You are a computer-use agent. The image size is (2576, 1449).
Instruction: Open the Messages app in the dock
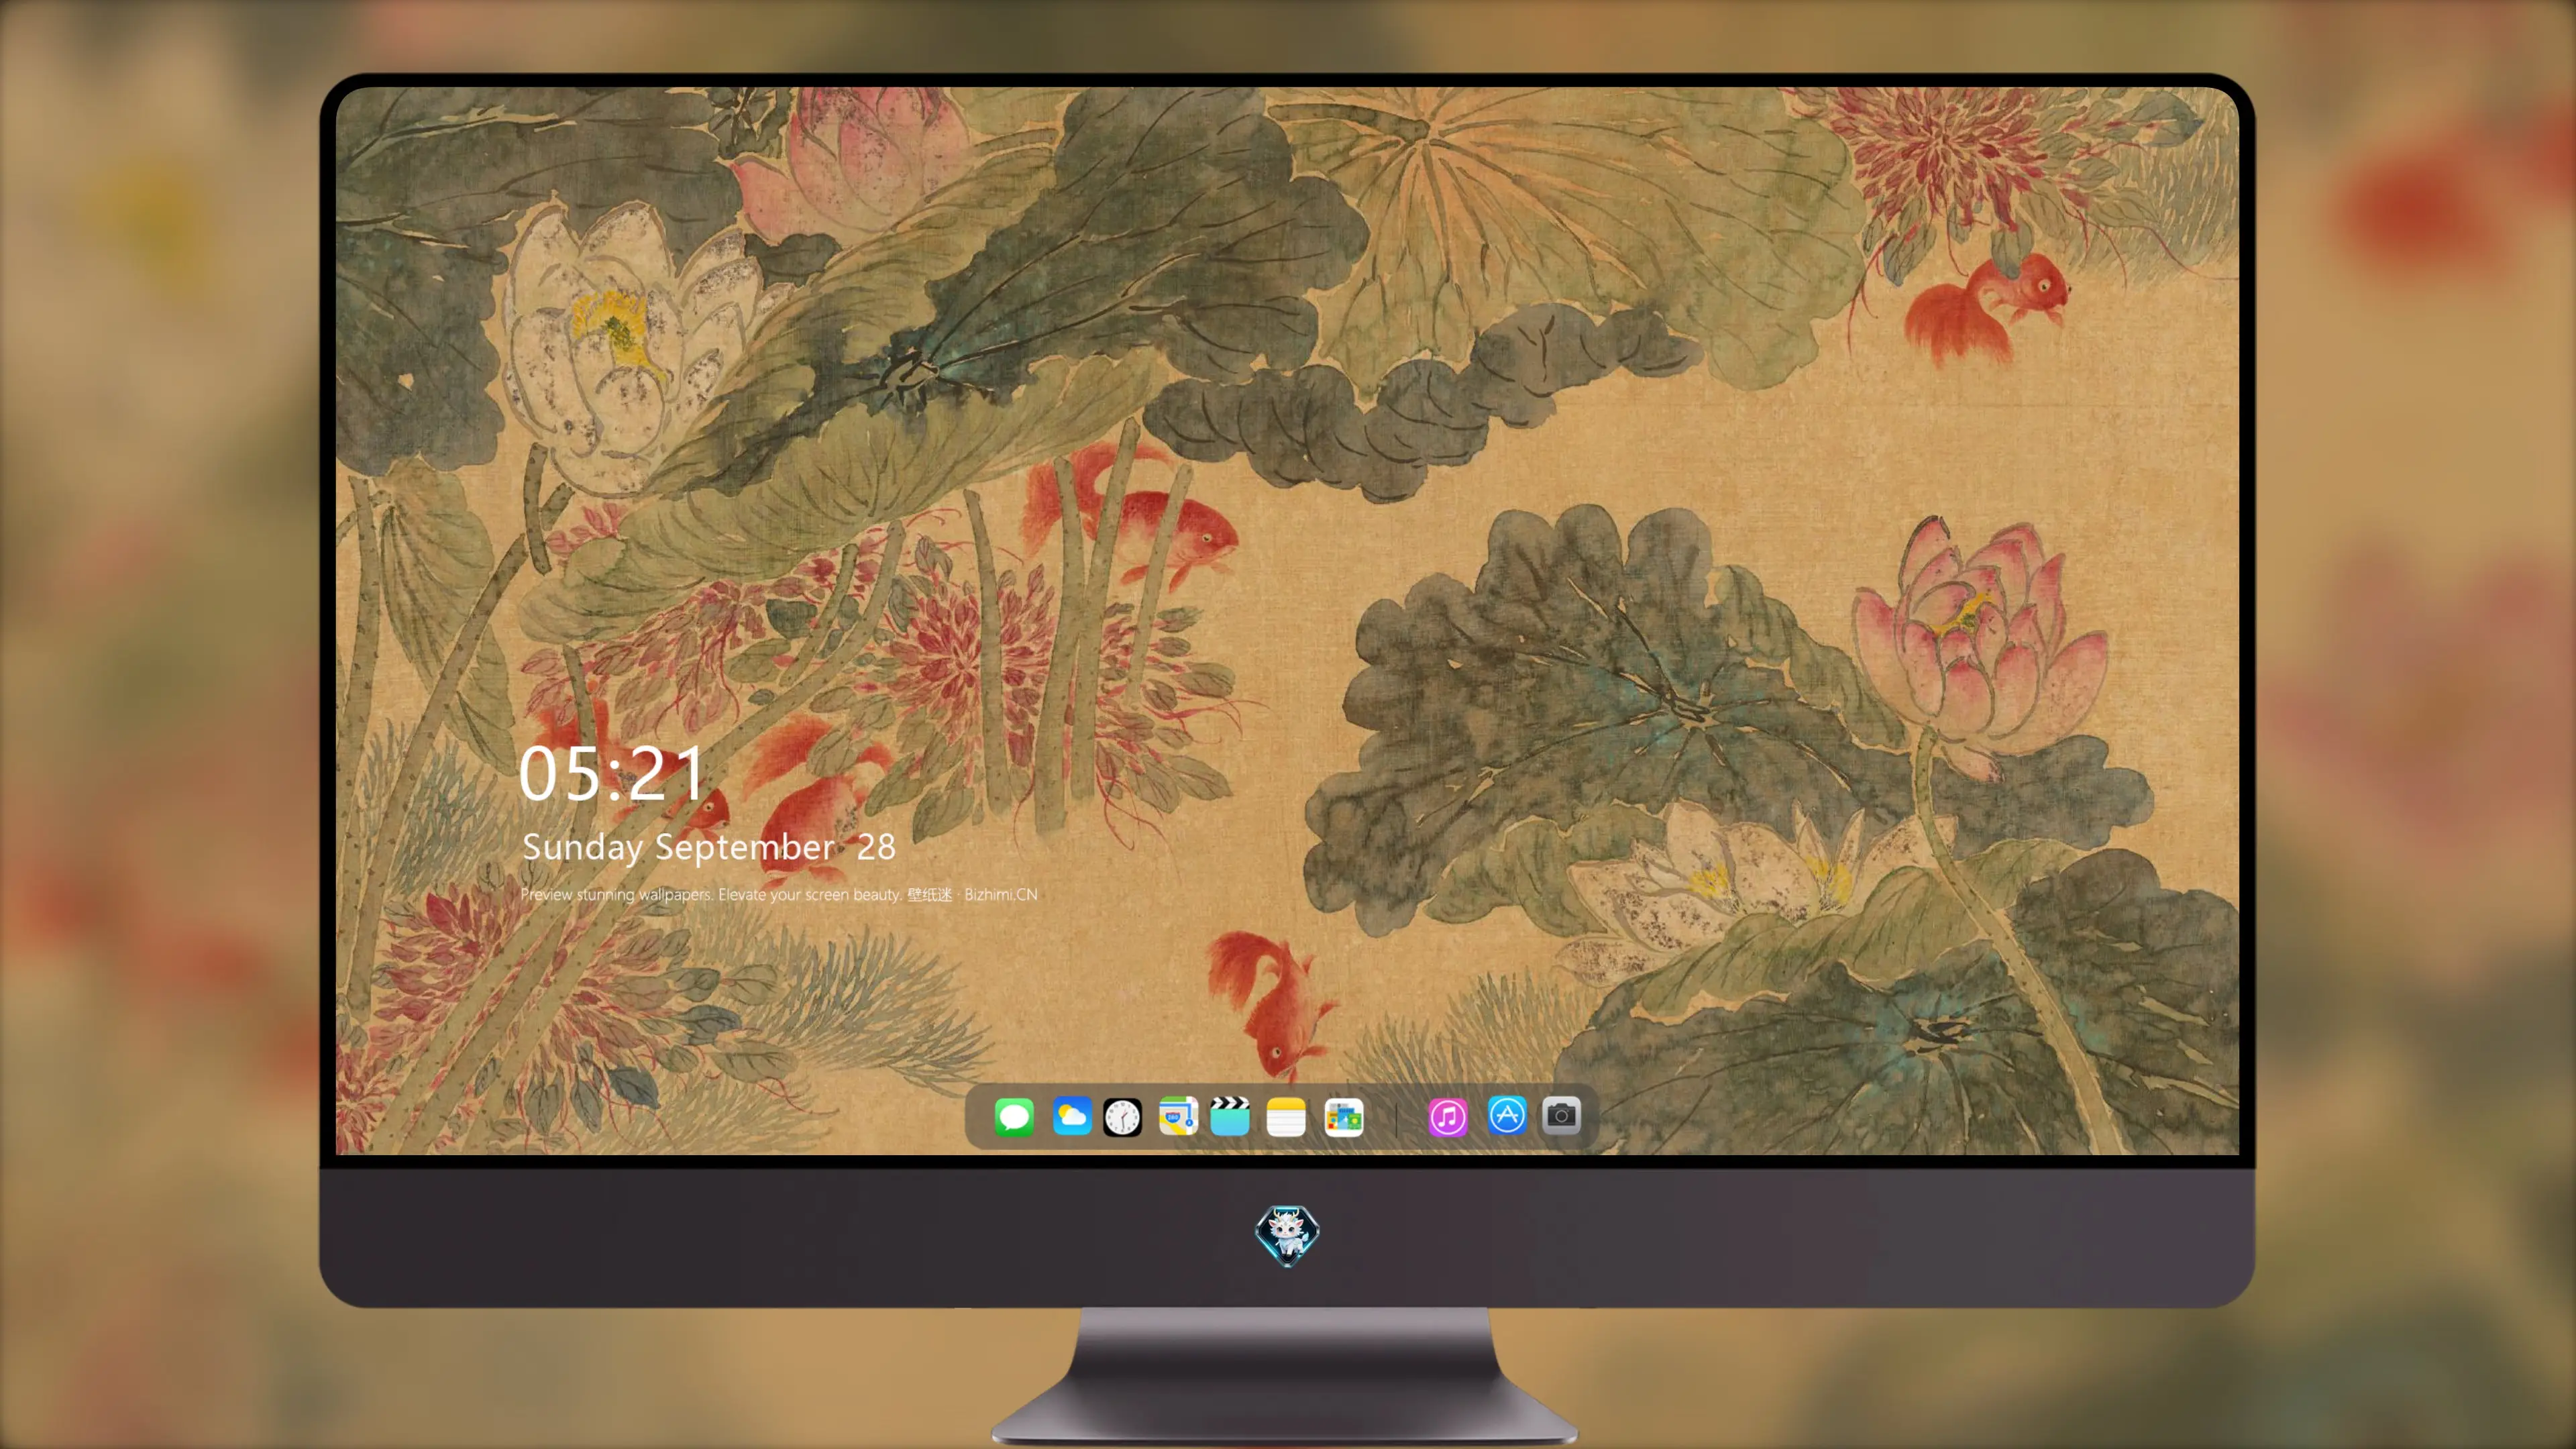(x=1014, y=1117)
